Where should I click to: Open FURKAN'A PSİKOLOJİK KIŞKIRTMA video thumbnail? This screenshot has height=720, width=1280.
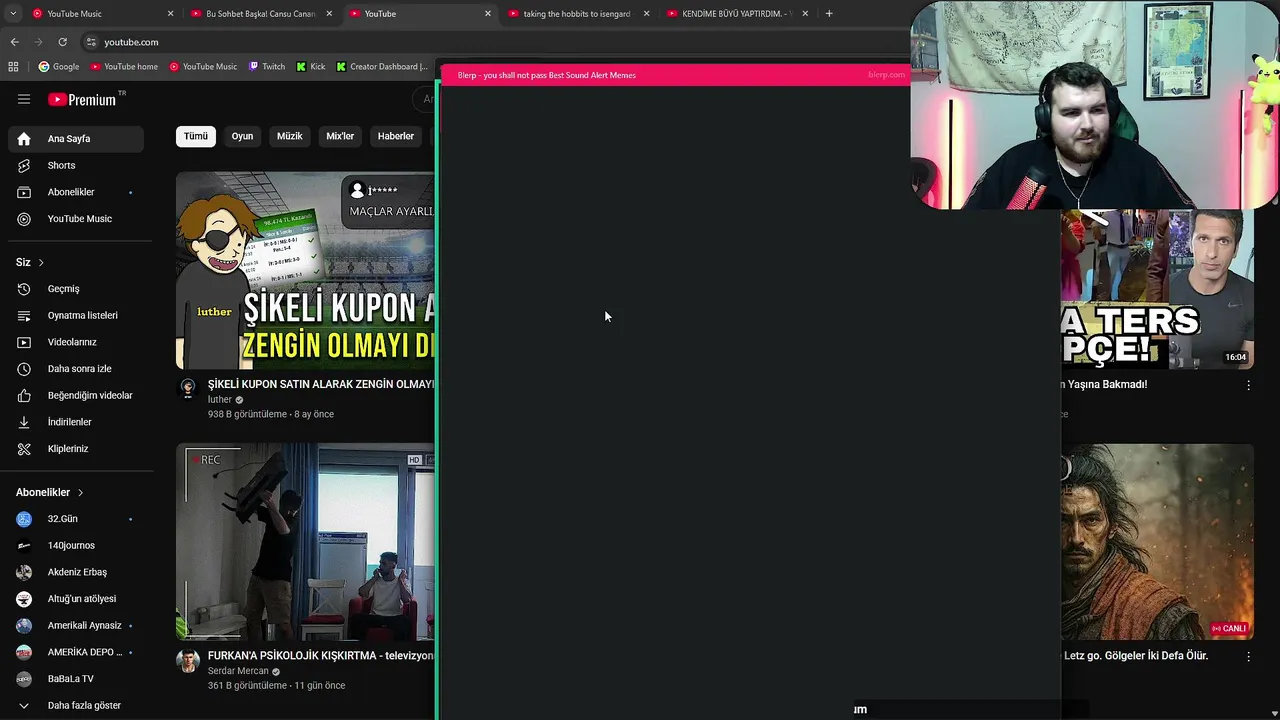(305, 542)
